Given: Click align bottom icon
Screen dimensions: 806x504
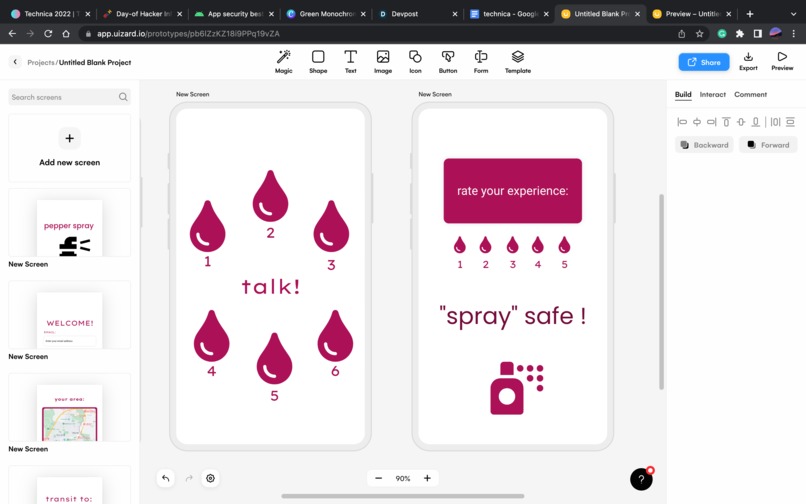Looking at the screenshot, I should coord(756,122).
